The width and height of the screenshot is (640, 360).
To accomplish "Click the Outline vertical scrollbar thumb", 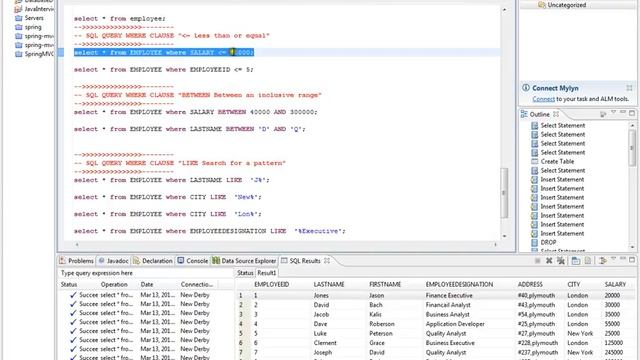I will [632, 148].
